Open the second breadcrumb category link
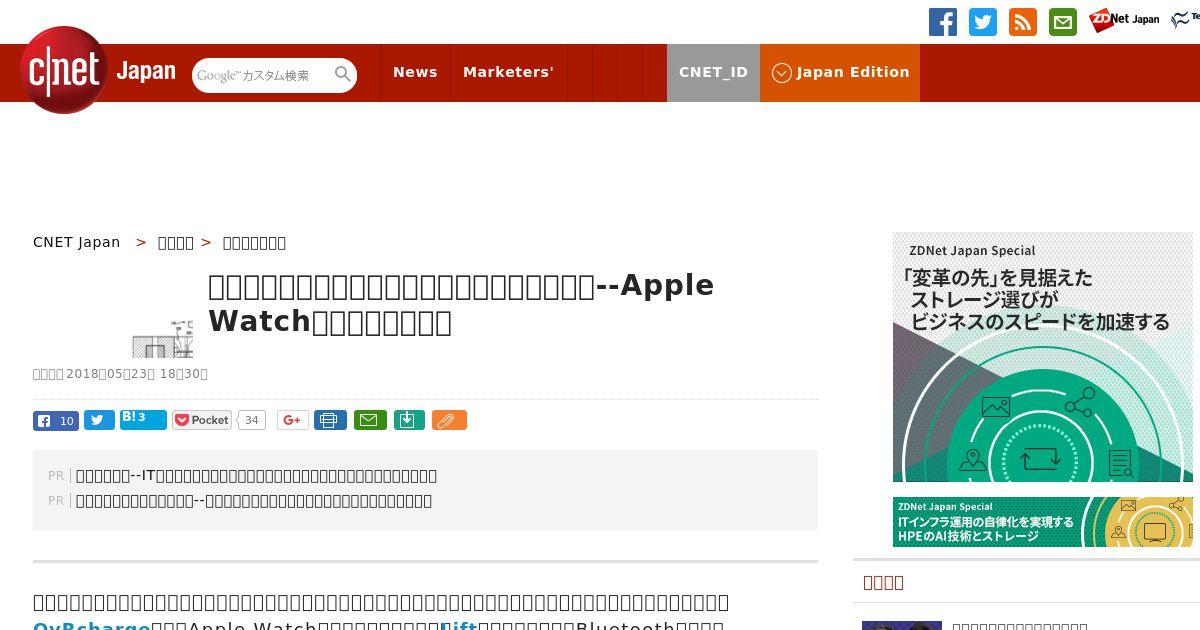 coord(176,242)
